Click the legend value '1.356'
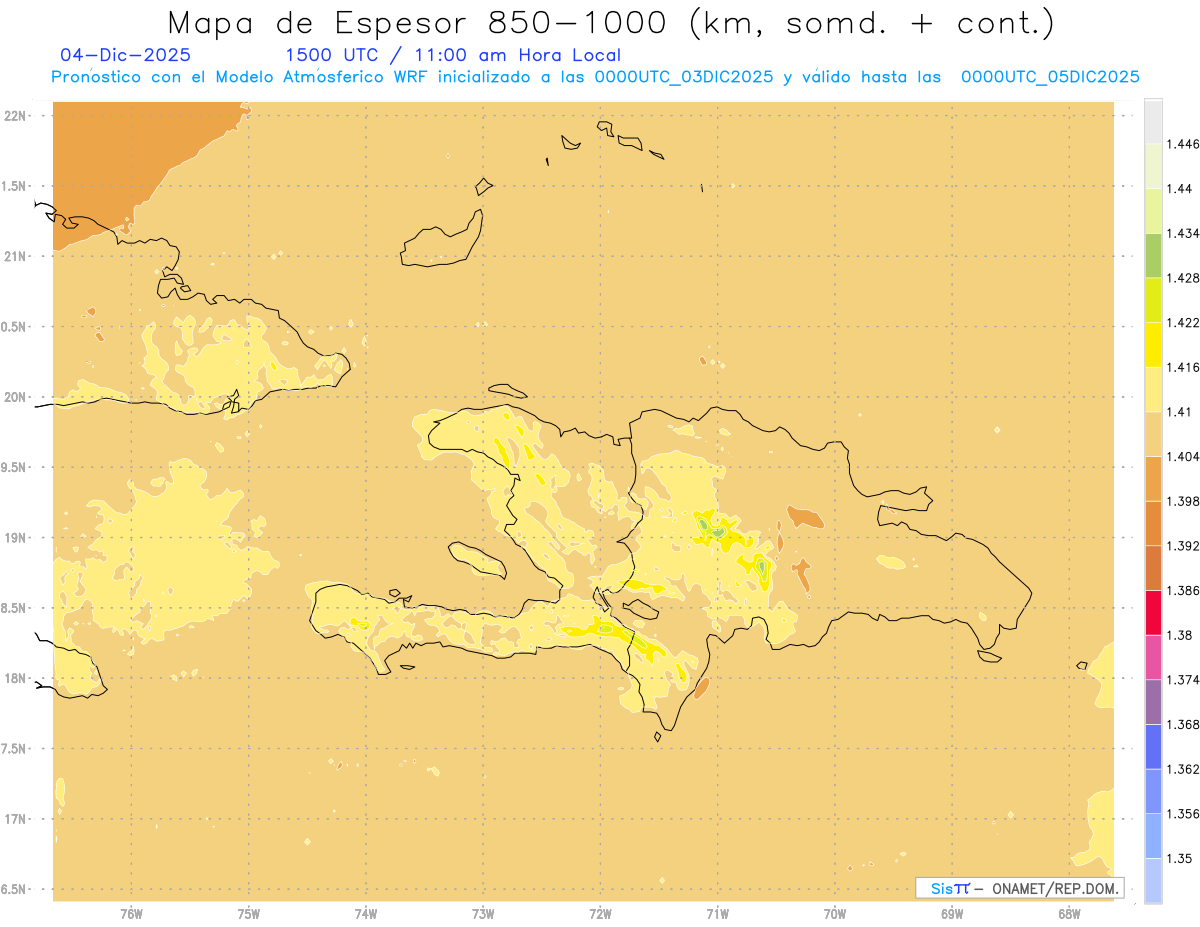 click(1183, 814)
